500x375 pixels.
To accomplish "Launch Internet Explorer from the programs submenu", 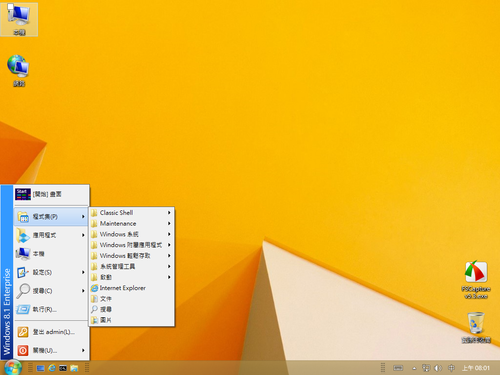I will point(132,288).
